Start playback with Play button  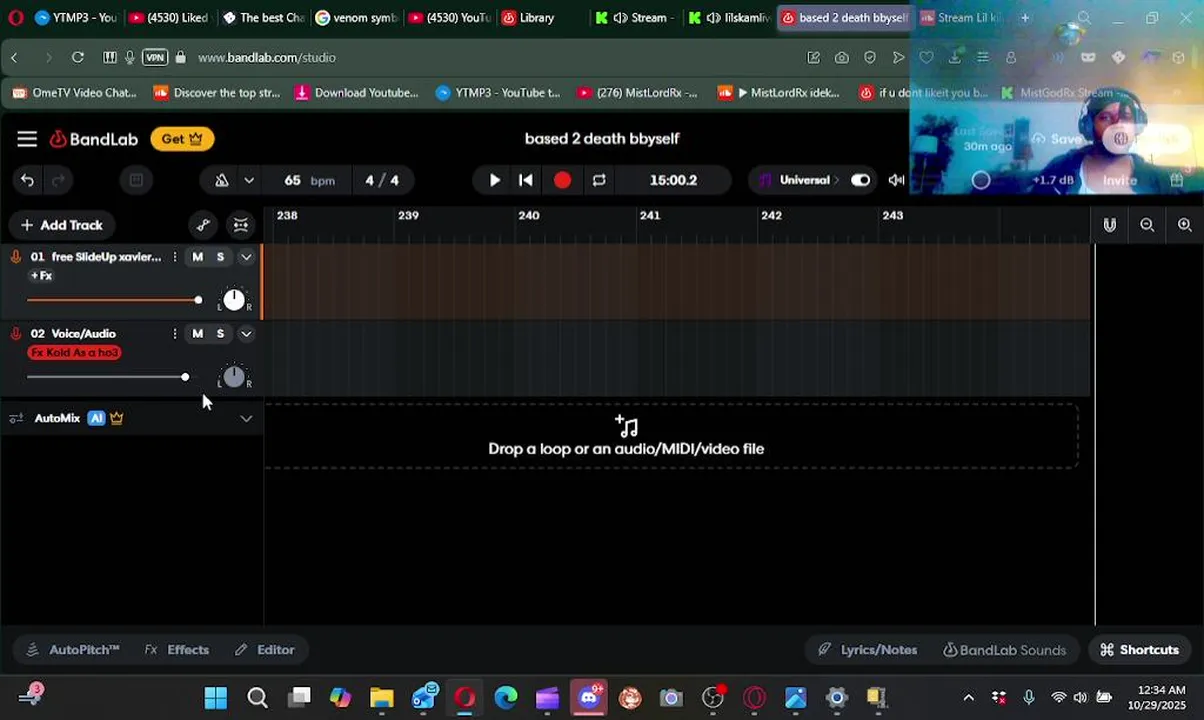pyautogui.click(x=494, y=180)
